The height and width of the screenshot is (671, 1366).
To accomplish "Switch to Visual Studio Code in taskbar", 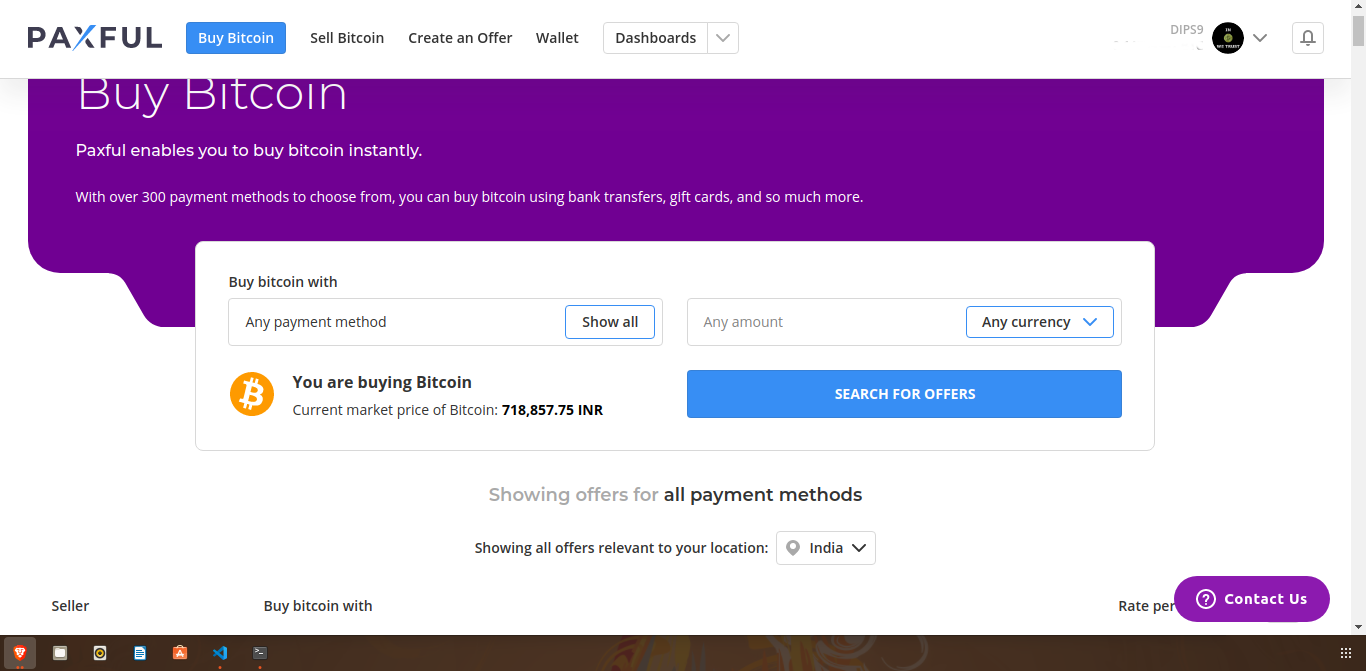I will tap(220, 653).
